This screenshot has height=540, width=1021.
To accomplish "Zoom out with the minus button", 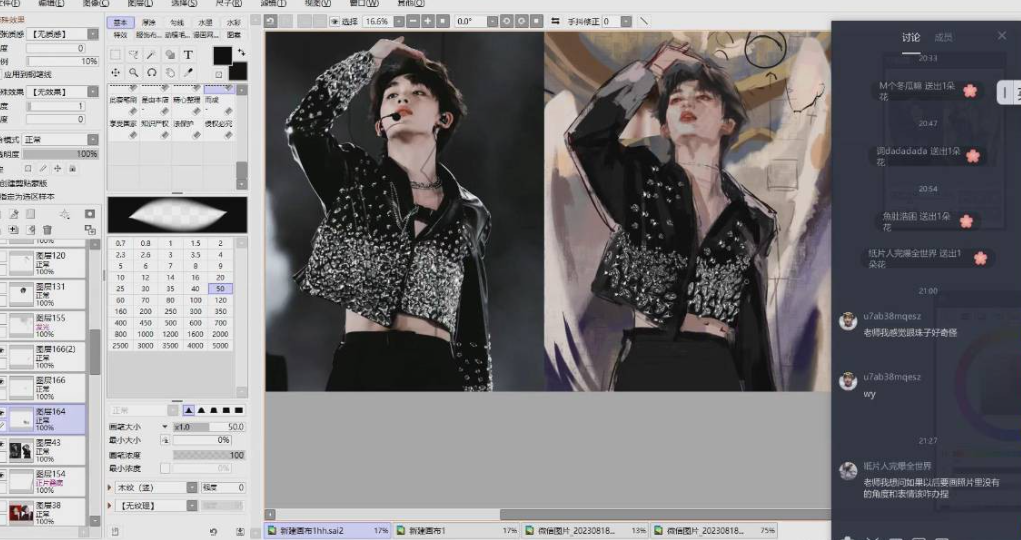I will coord(413,21).
